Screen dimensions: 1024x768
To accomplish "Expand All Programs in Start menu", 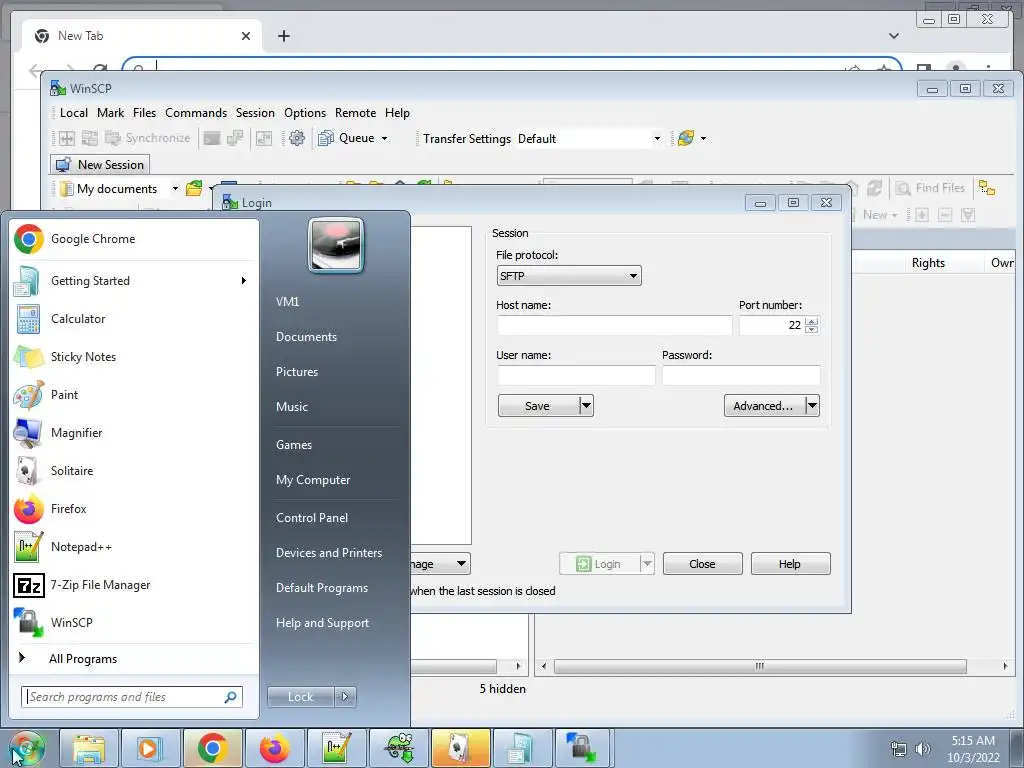I will click(x=83, y=659).
